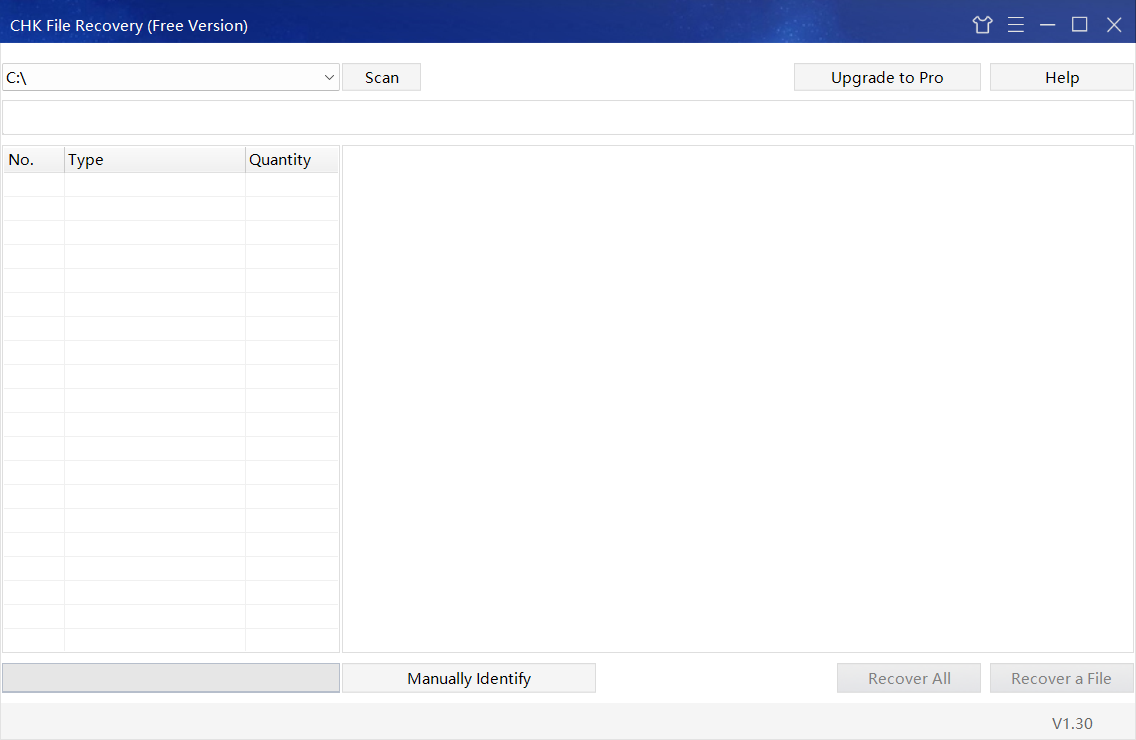This screenshot has height=740, width=1136.
Task: Sort by the Quantity column header
Action: click(x=292, y=159)
